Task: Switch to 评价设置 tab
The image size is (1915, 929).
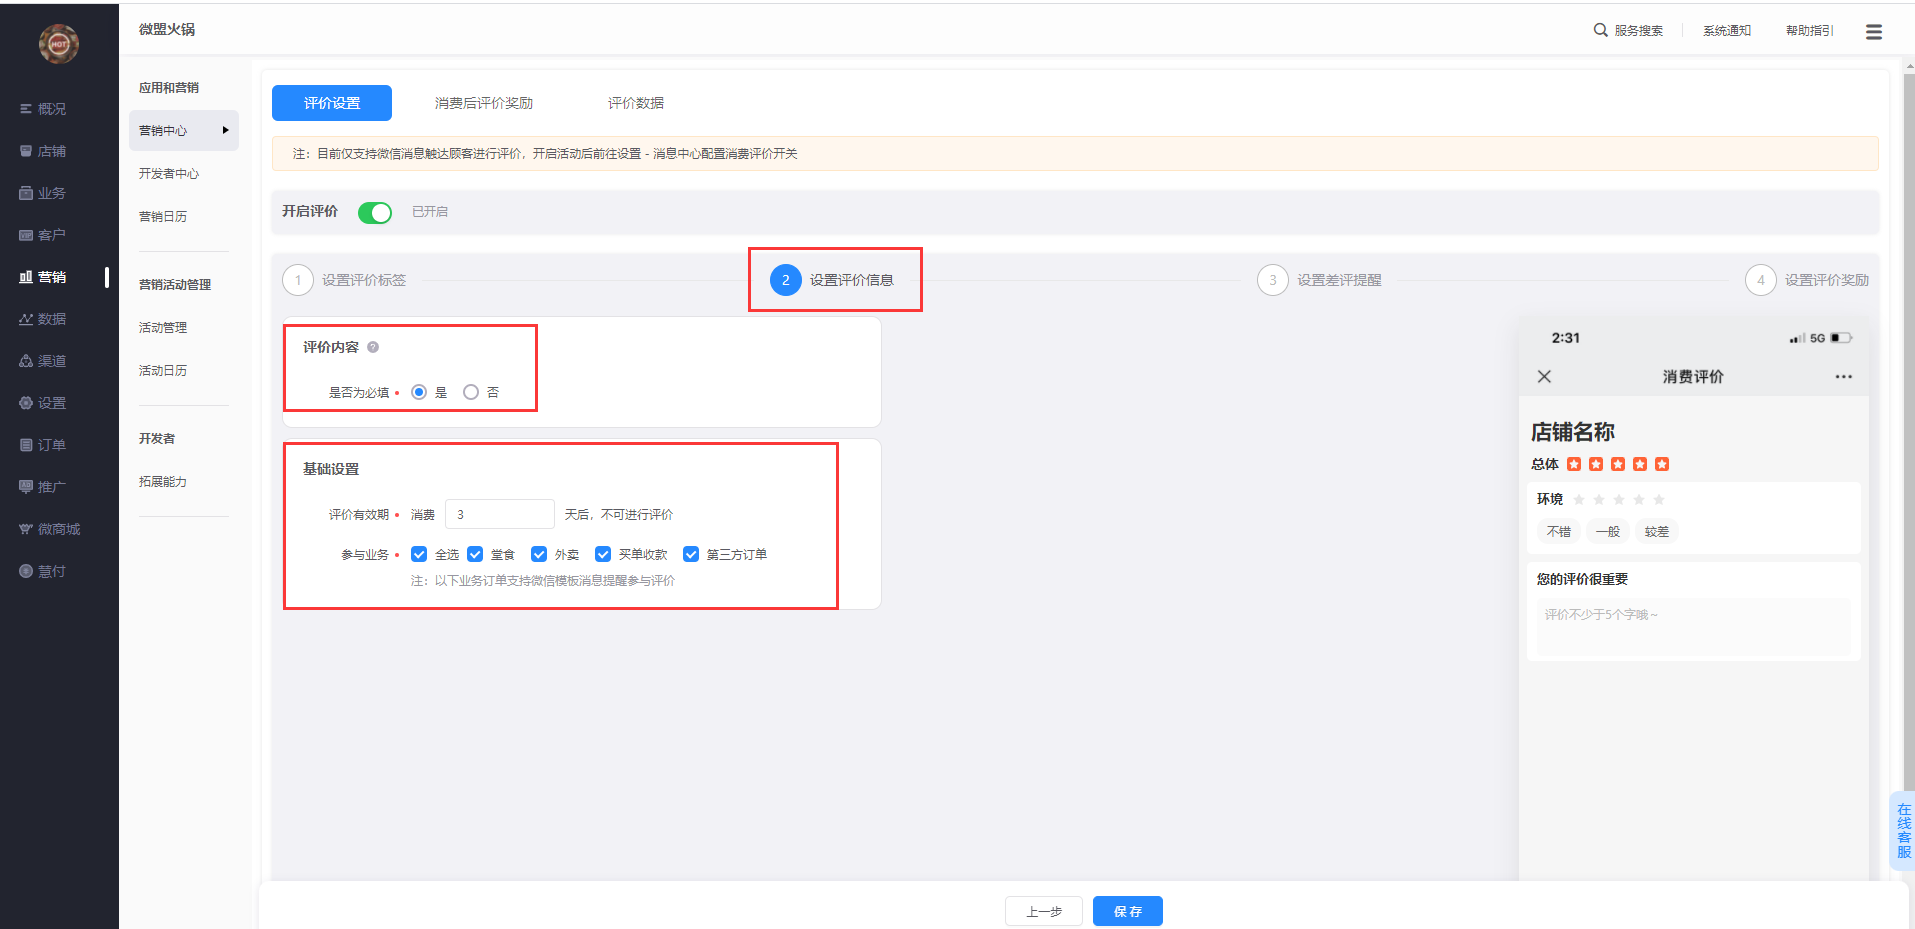Action: pyautogui.click(x=332, y=103)
